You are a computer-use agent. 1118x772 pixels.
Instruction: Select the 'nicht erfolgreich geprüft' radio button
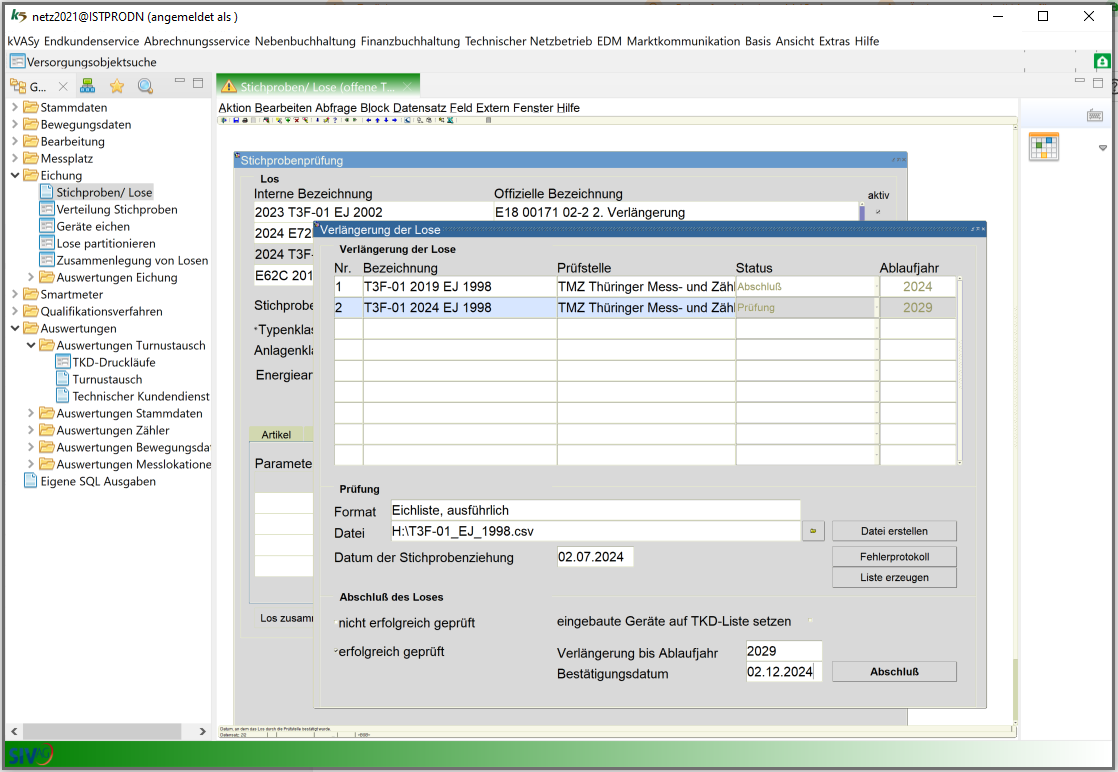click(x=337, y=623)
